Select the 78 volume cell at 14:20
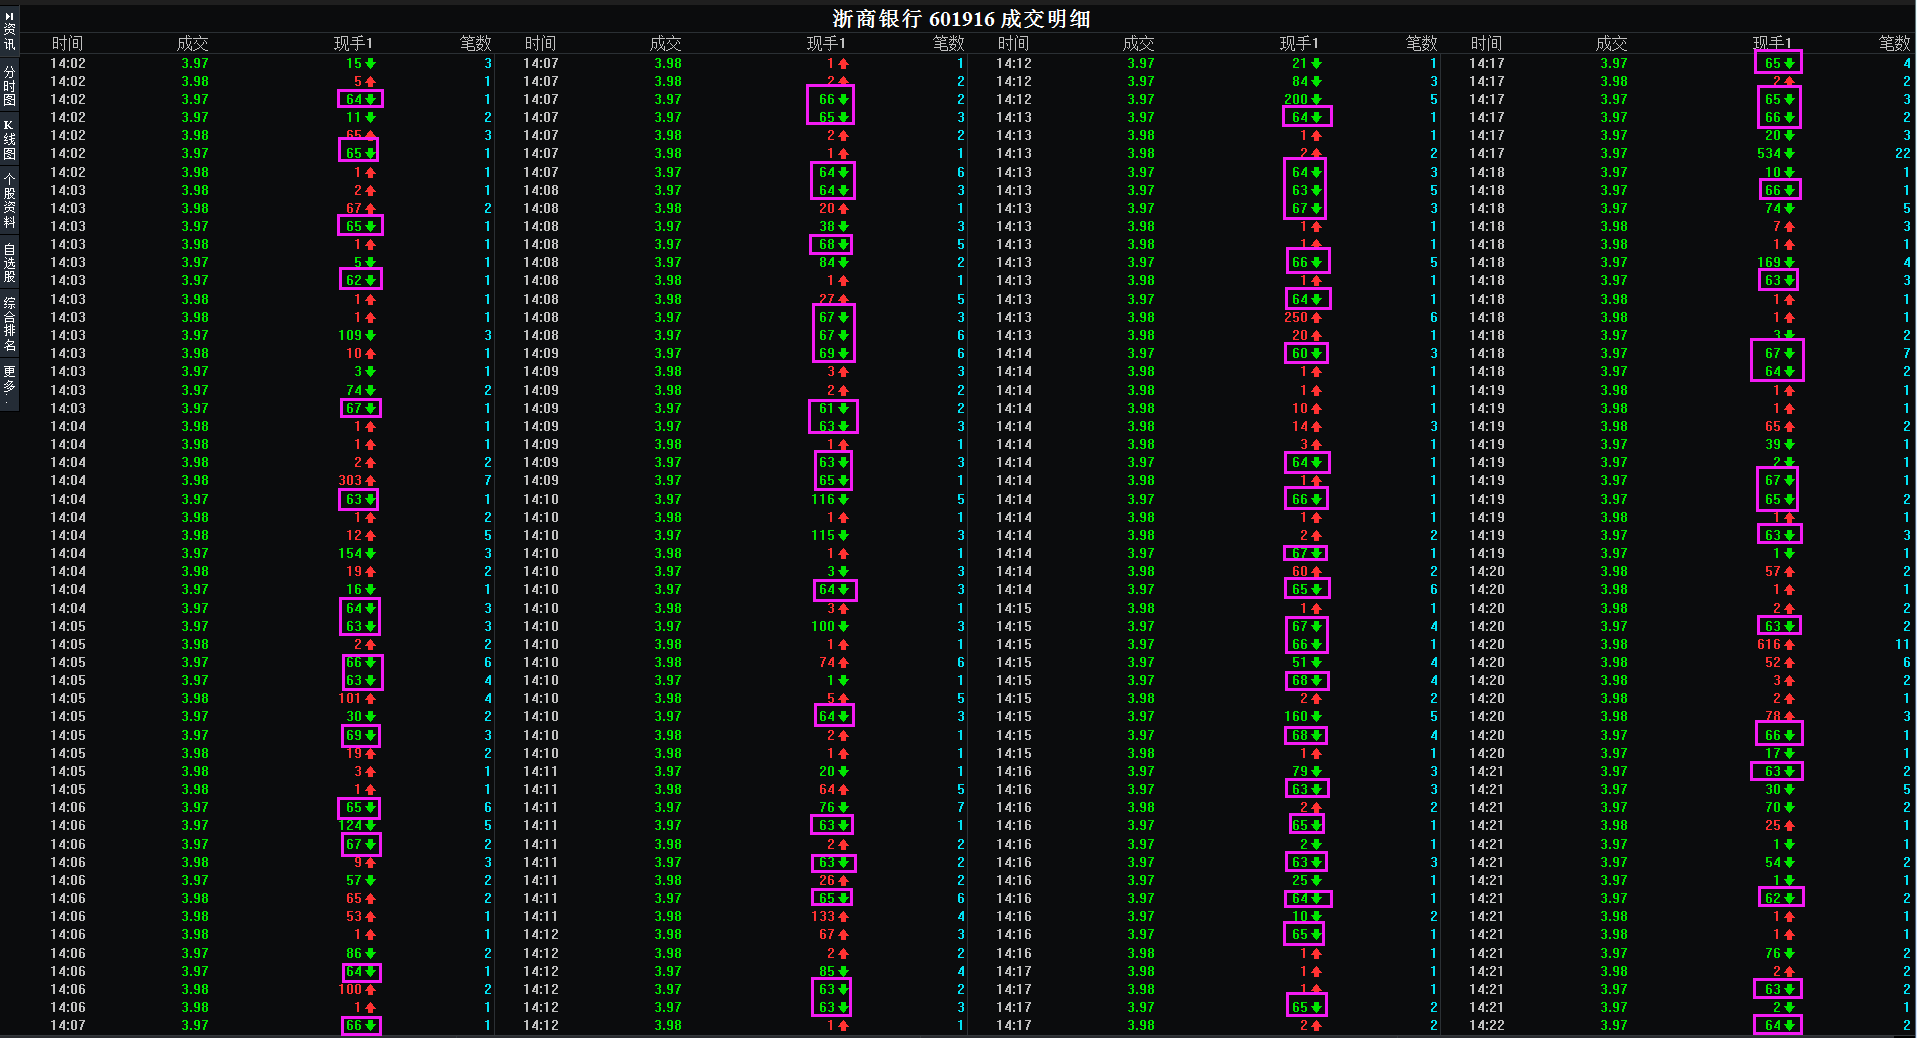Image resolution: width=1917 pixels, height=1038 pixels. (1779, 716)
